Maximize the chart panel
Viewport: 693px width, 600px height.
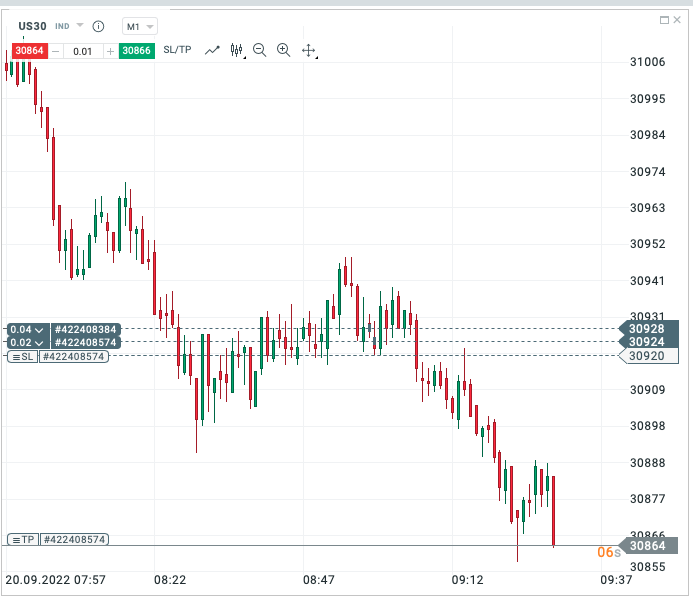click(664, 20)
